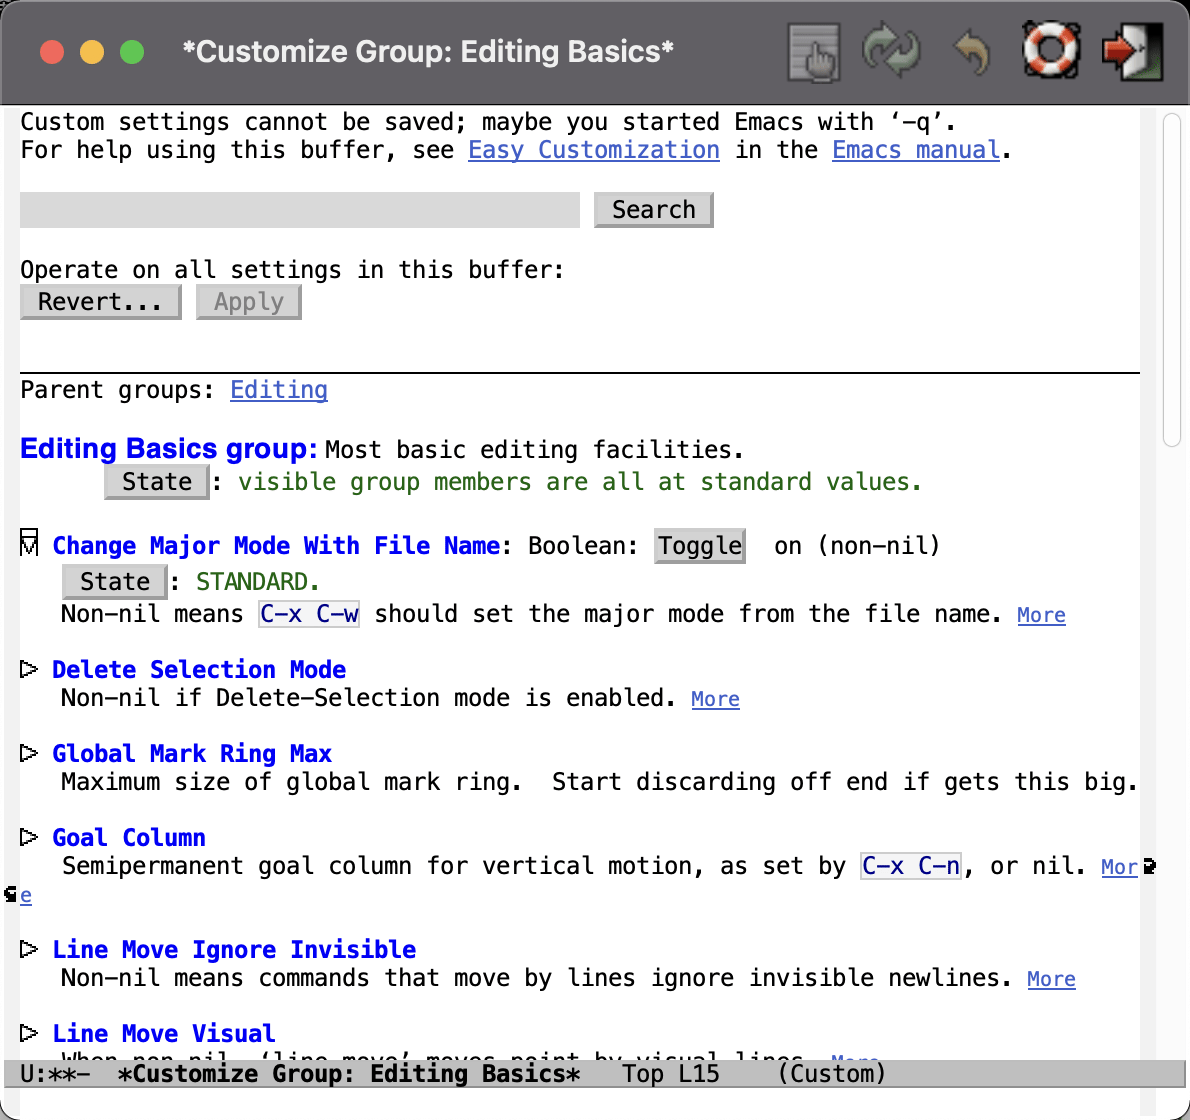
Task: Click the Search button
Action: pos(653,209)
